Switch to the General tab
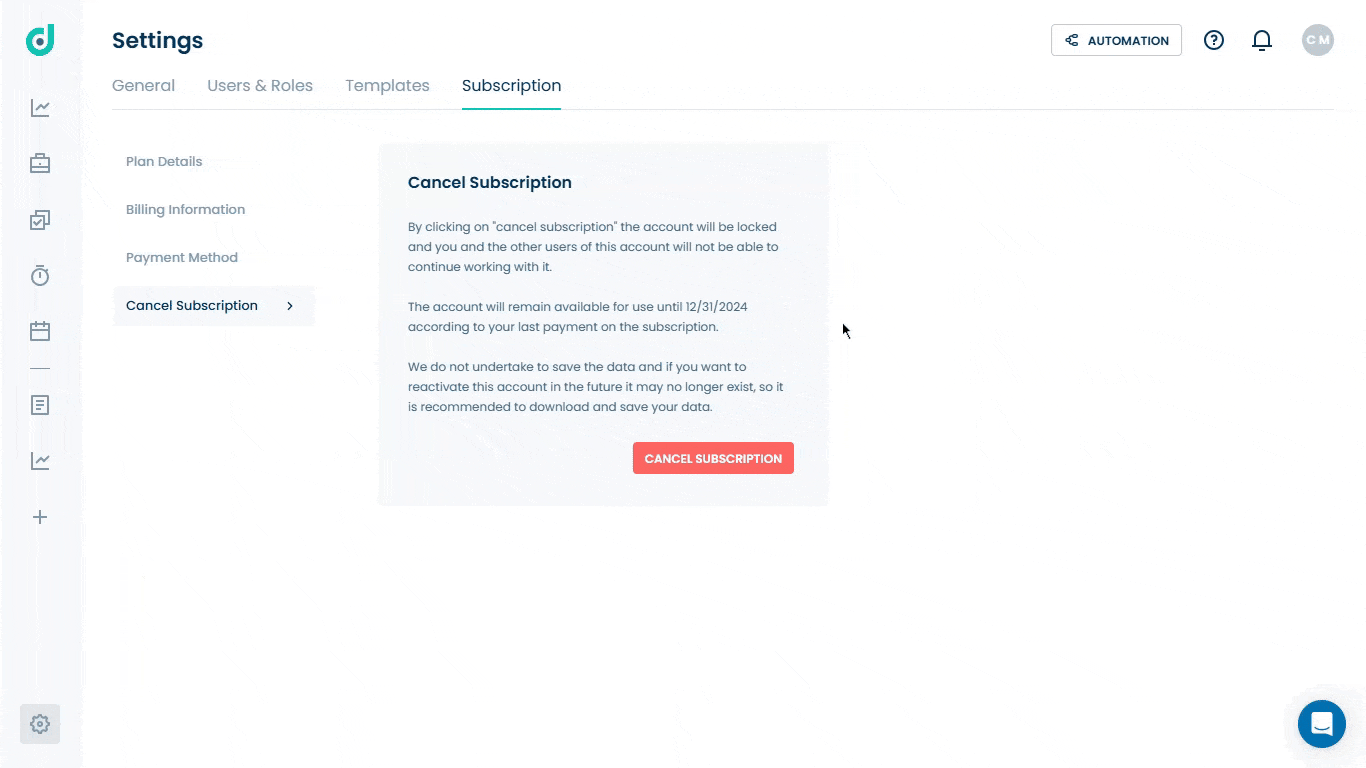 (x=143, y=86)
